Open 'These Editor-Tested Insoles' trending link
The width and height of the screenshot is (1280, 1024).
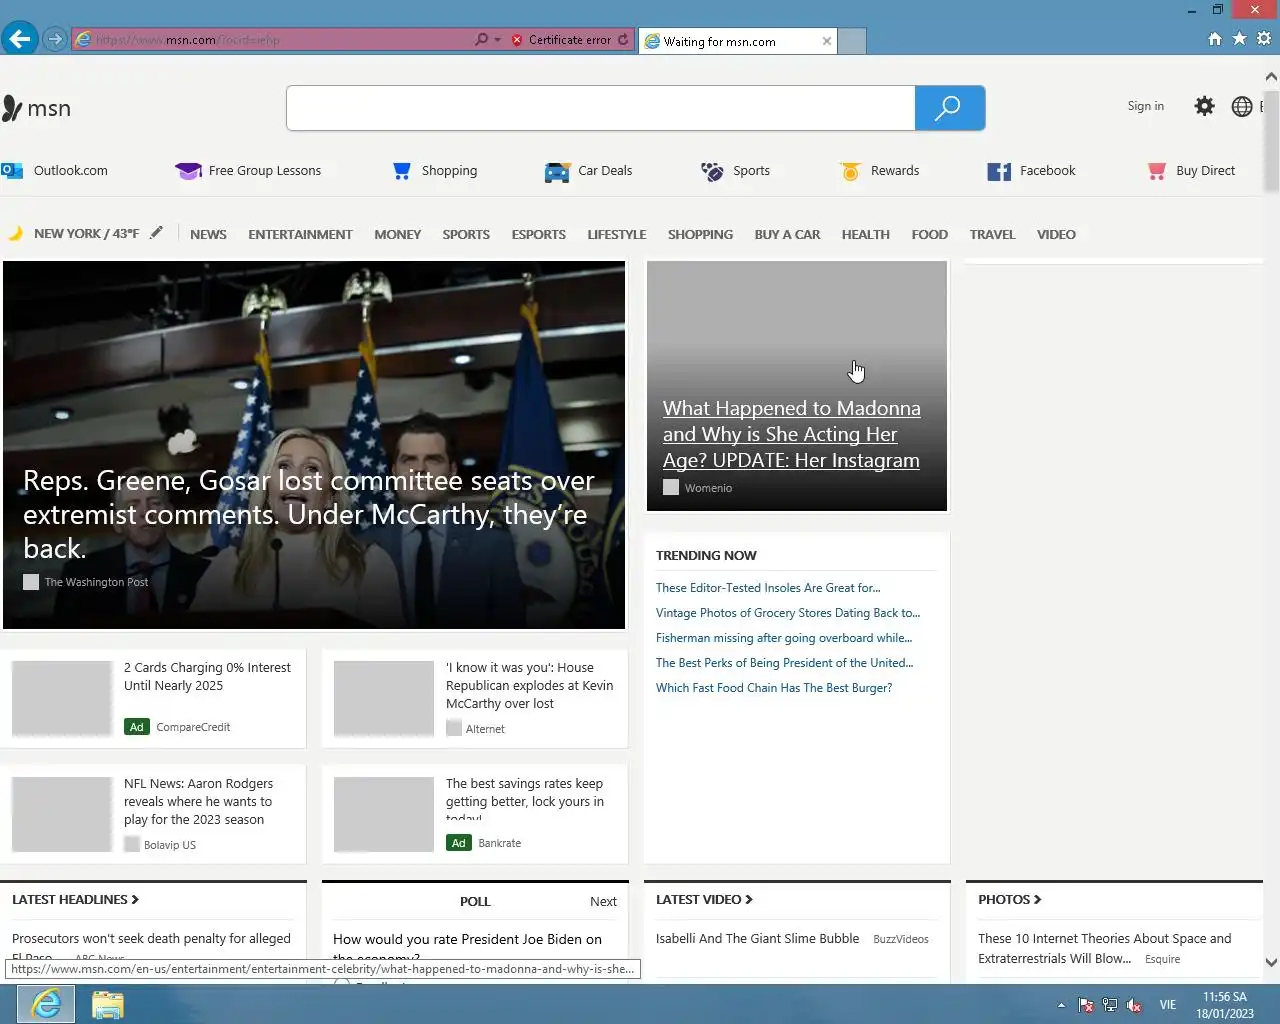pyautogui.click(x=768, y=588)
